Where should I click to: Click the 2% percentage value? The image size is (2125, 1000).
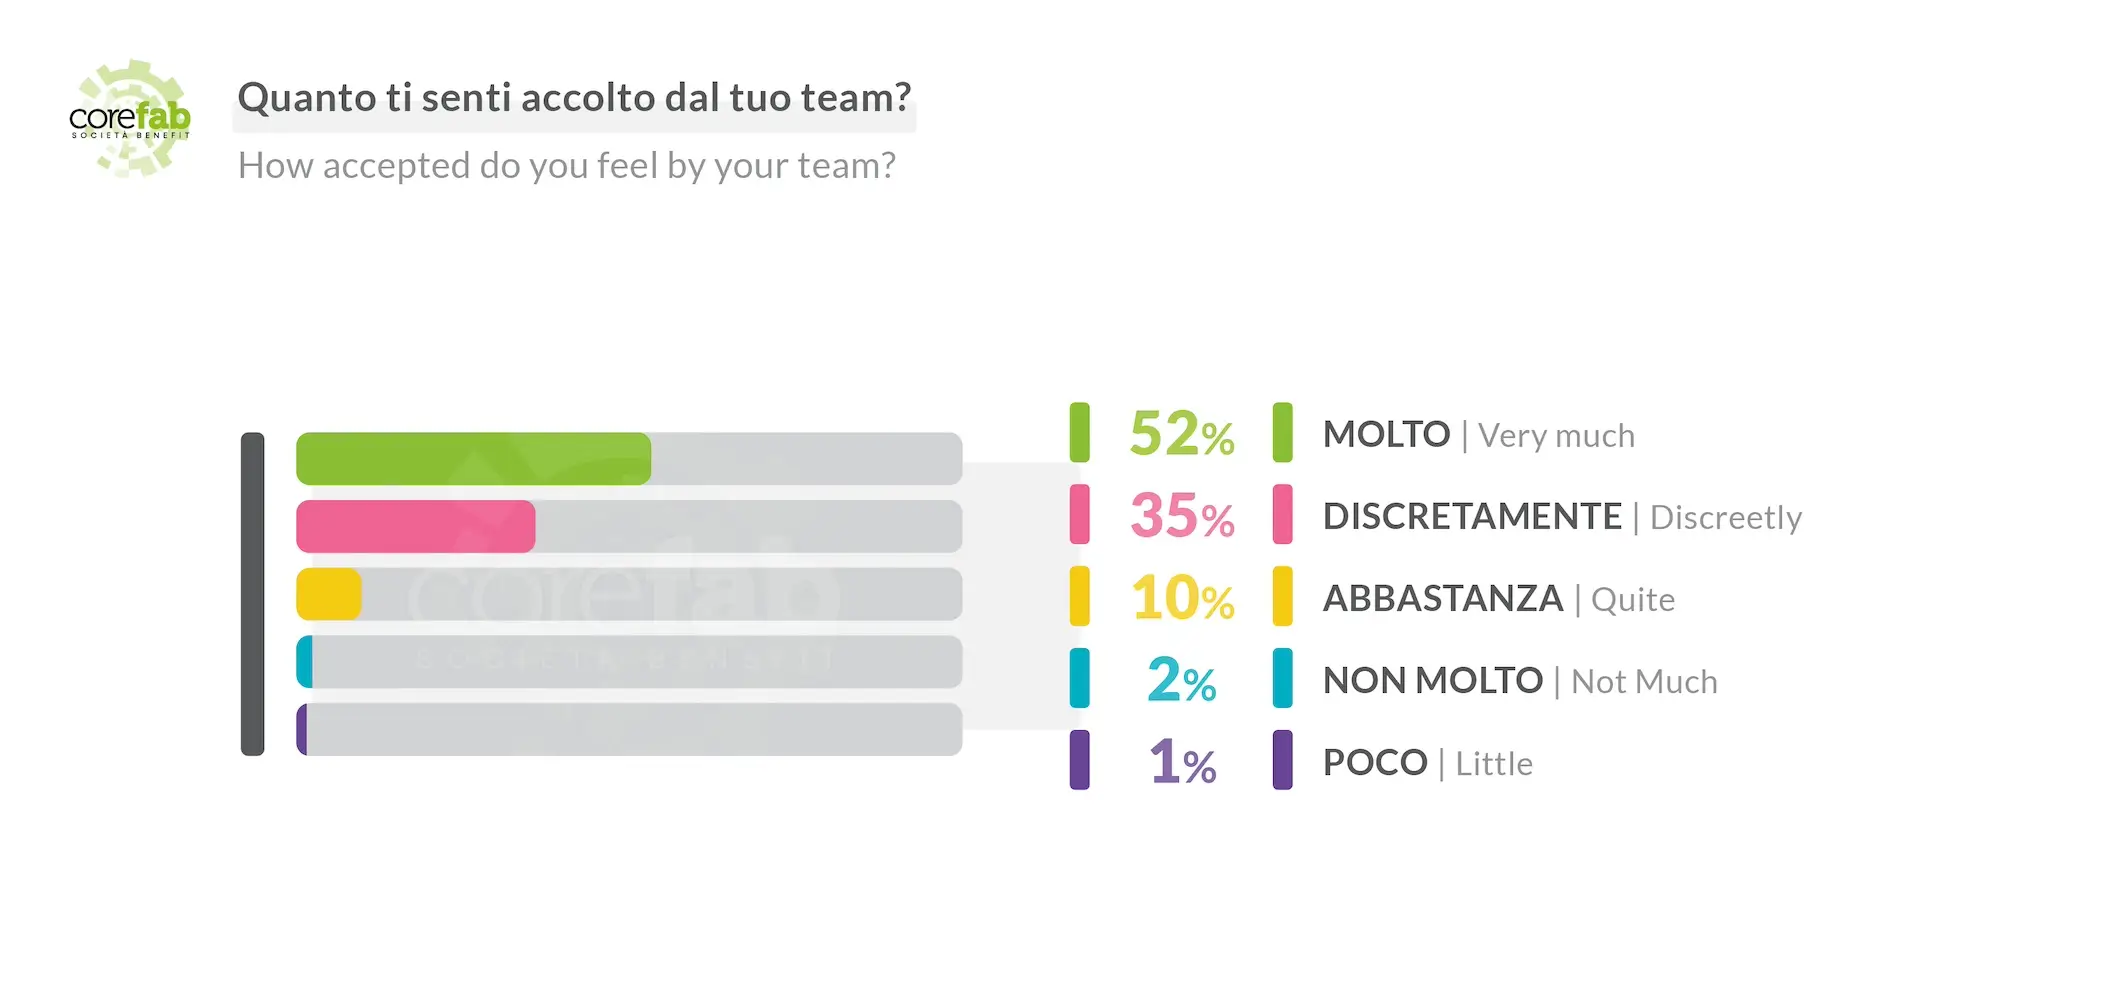(x=1181, y=680)
